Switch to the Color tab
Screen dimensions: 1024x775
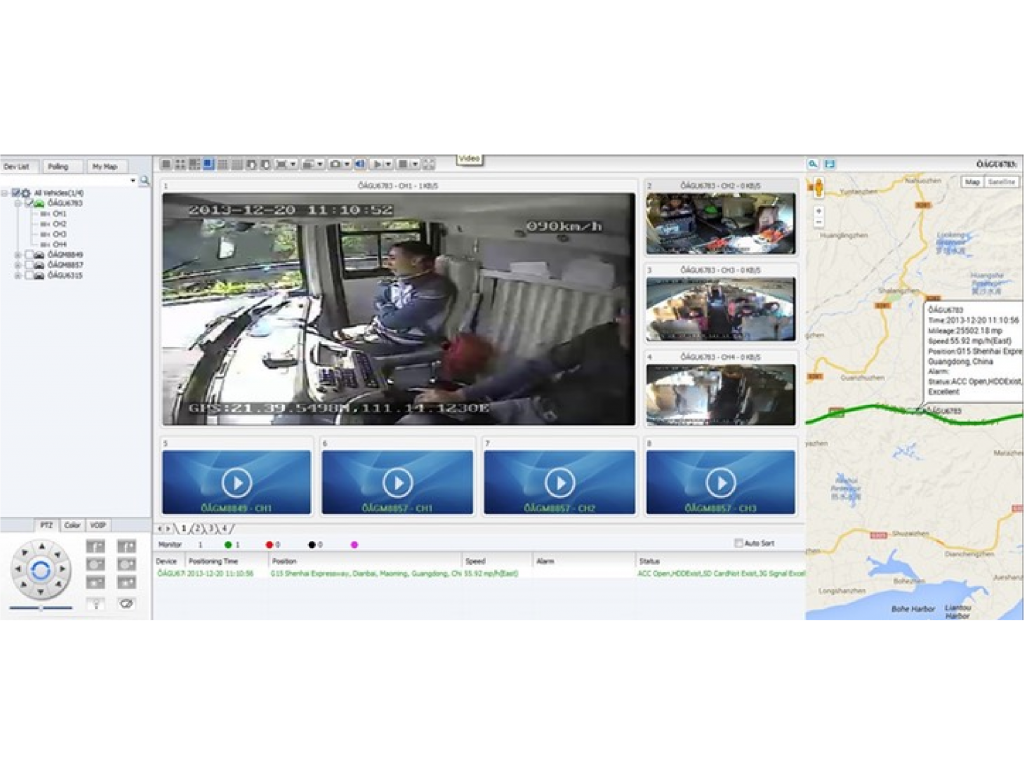coord(72,525)
